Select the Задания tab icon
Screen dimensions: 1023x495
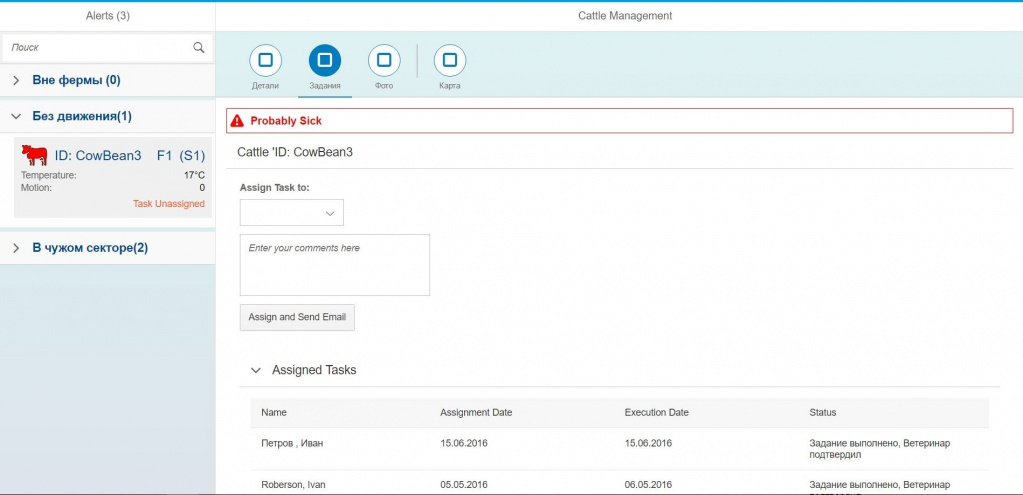(325, 61)
